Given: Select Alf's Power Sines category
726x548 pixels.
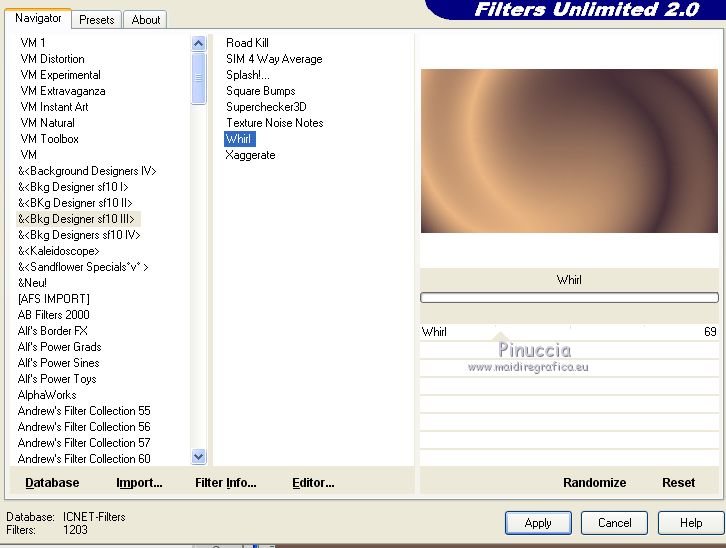Looking at the screenshot, I should point(58,363).
